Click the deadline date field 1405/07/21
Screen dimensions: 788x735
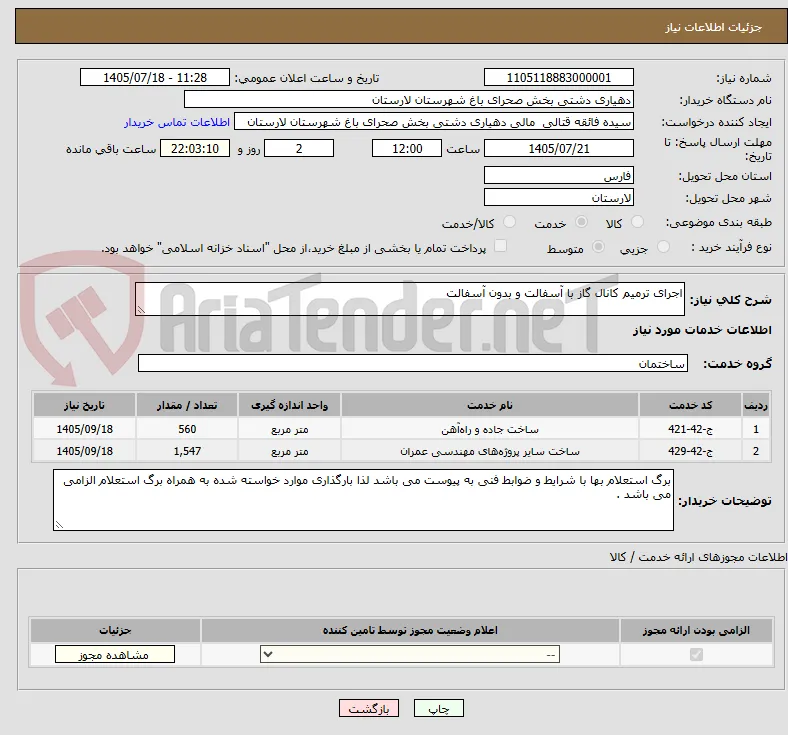coord(558,148)
